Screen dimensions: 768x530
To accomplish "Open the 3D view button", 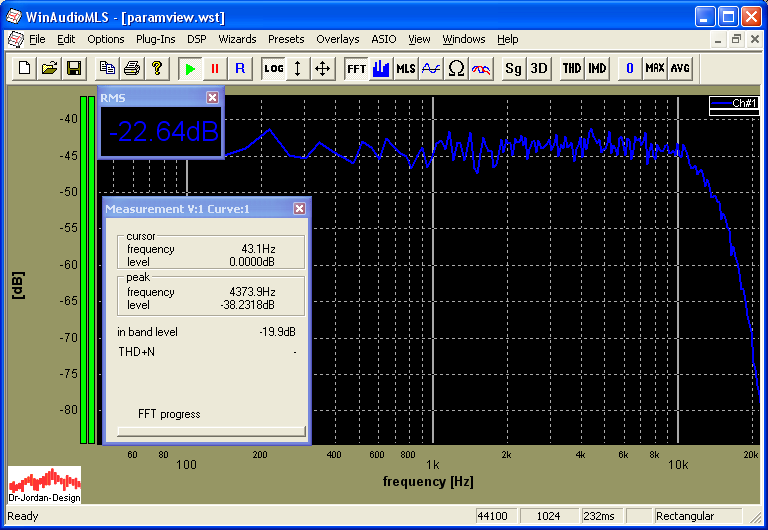I will (x=538, y=68).
